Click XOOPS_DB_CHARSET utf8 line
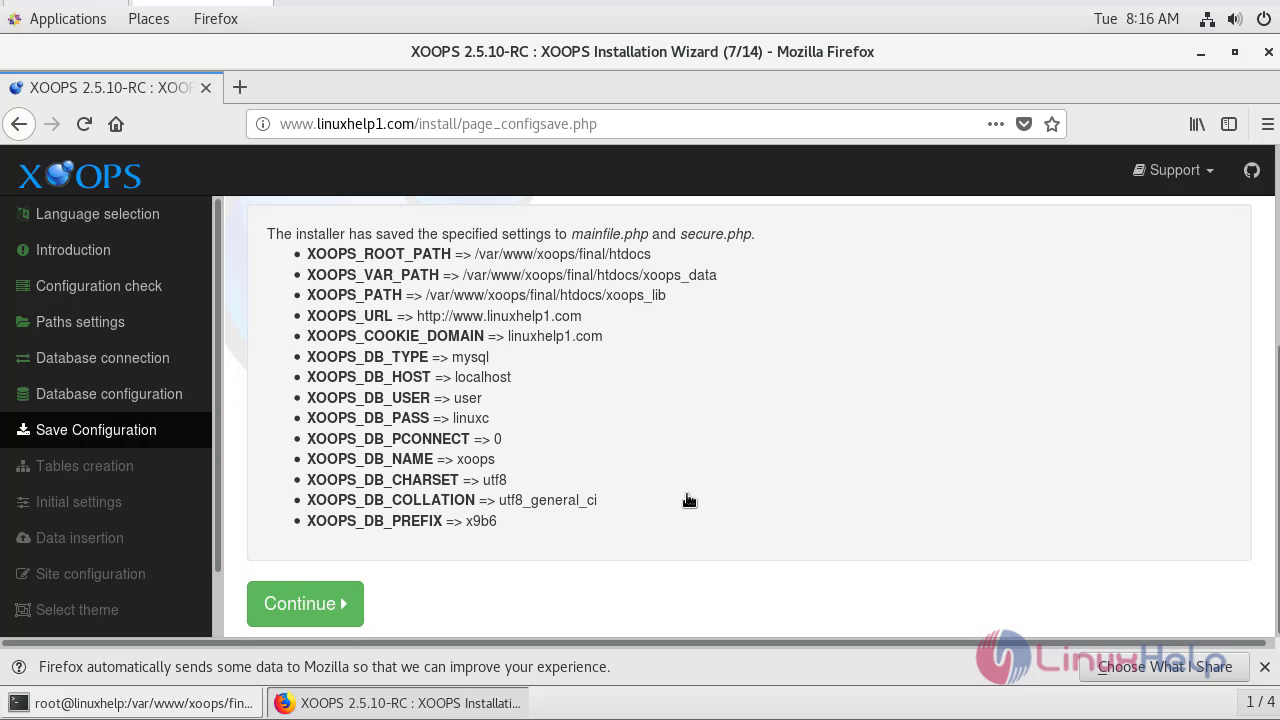 [x=407, y=480]
